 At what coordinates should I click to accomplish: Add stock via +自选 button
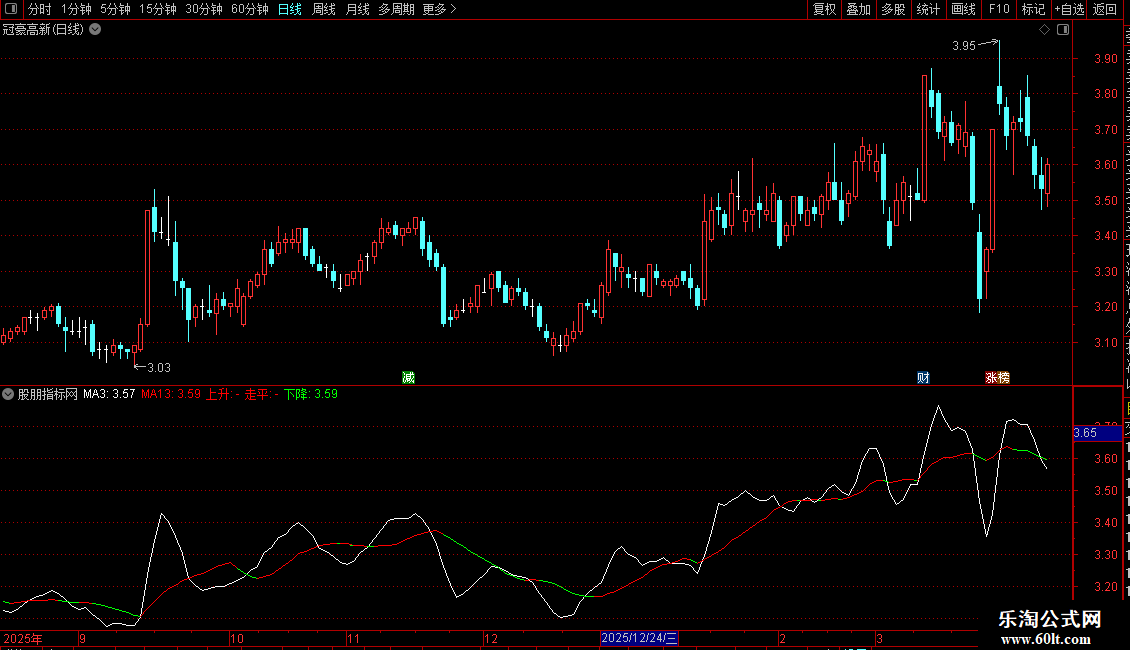click(1069, 9)
